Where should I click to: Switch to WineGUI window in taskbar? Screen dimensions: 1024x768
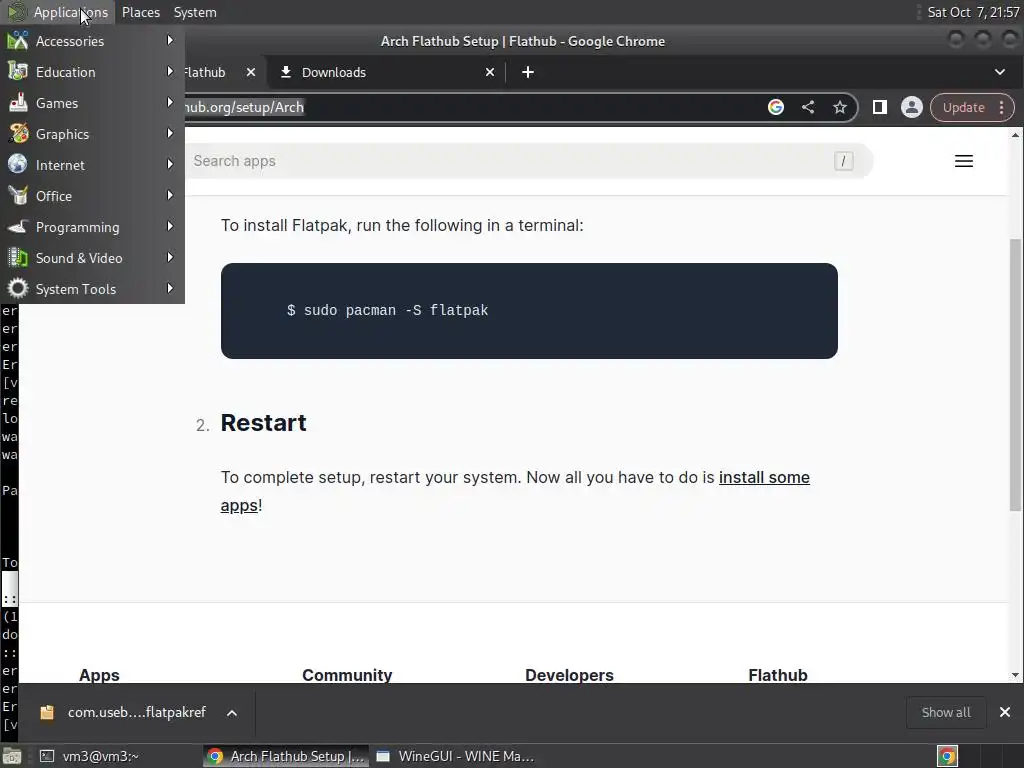point(455,756)
